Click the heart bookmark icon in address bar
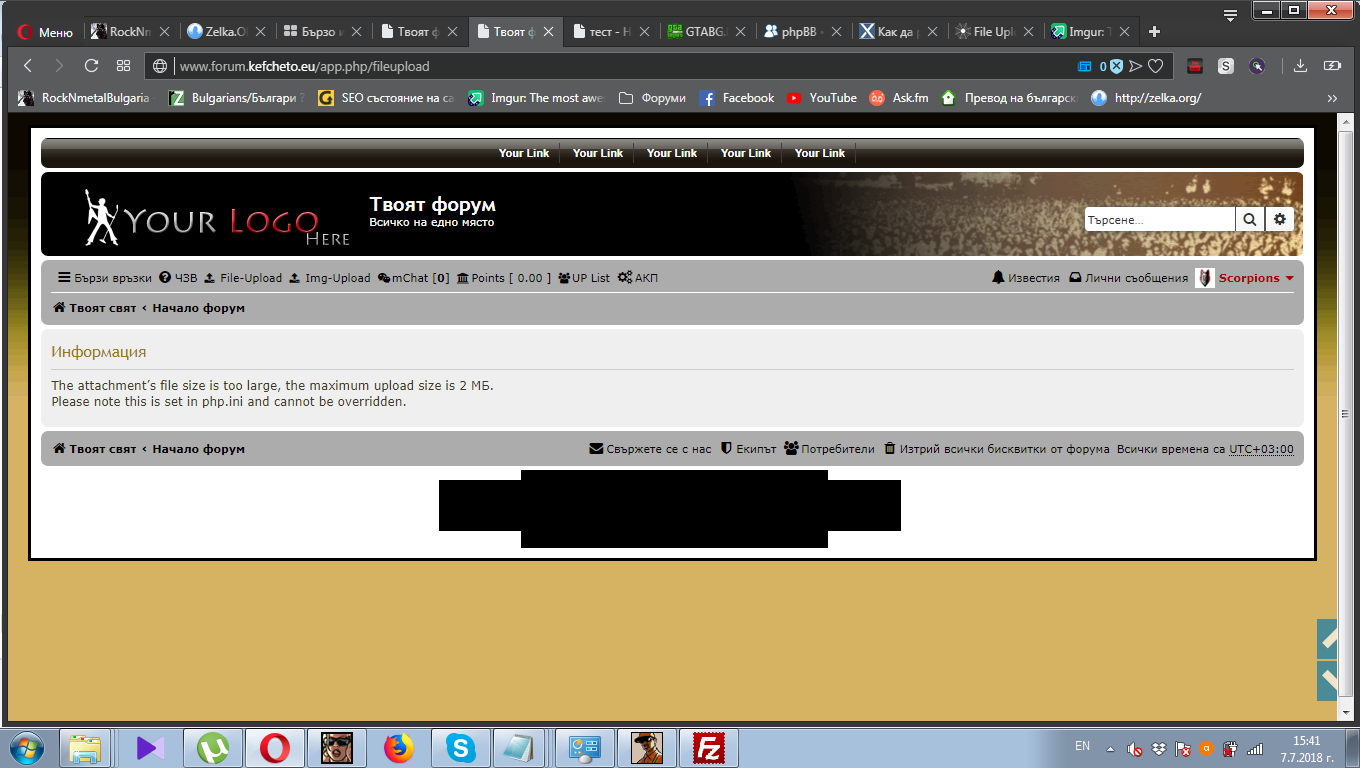 click(1155, 66)
